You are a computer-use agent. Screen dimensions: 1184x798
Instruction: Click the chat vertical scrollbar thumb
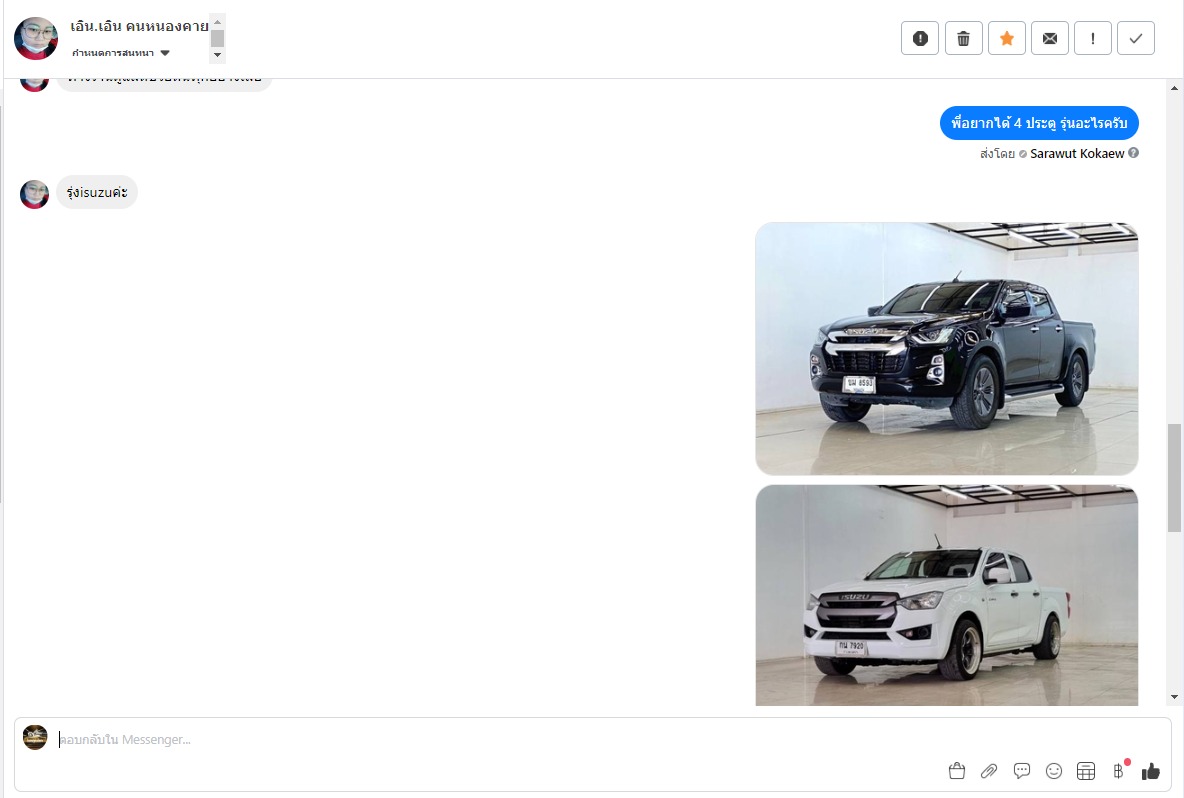point(1174,478)
